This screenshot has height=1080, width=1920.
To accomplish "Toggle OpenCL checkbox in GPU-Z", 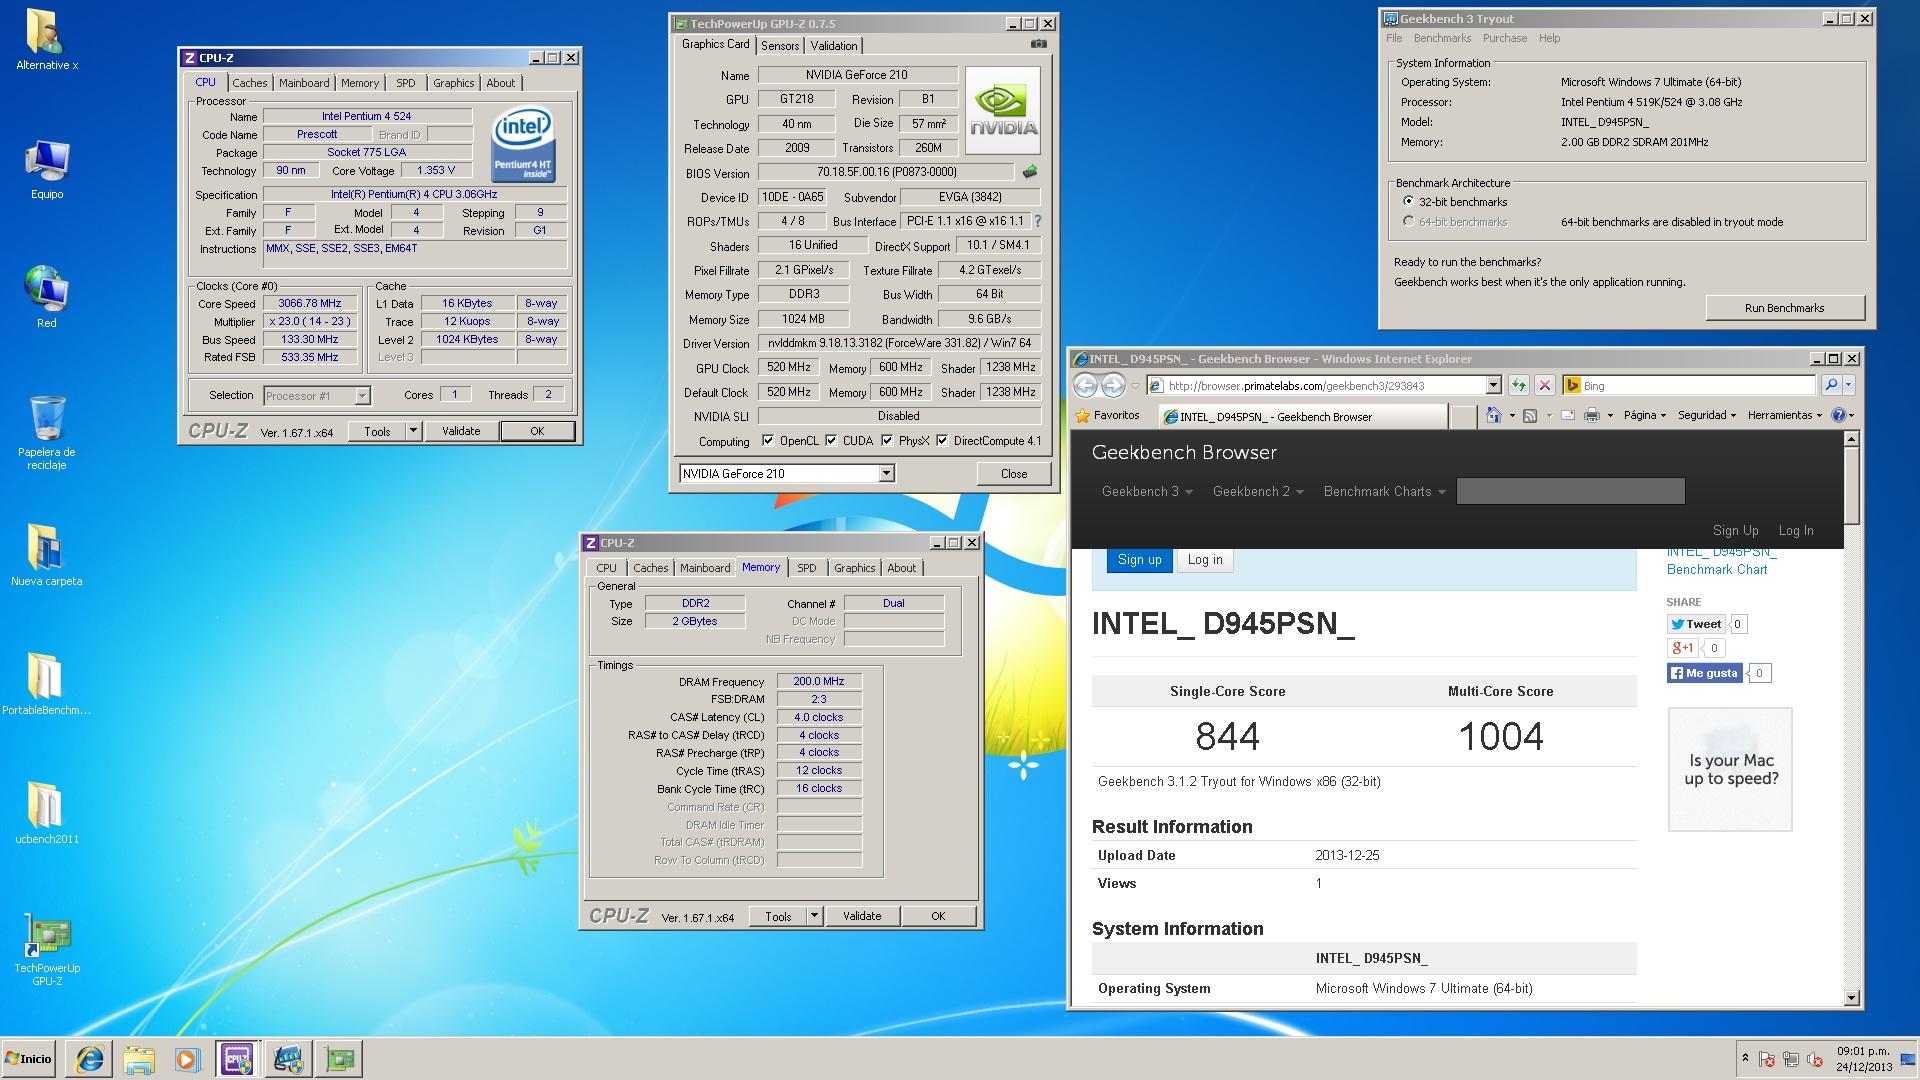I will coord(767,440).
